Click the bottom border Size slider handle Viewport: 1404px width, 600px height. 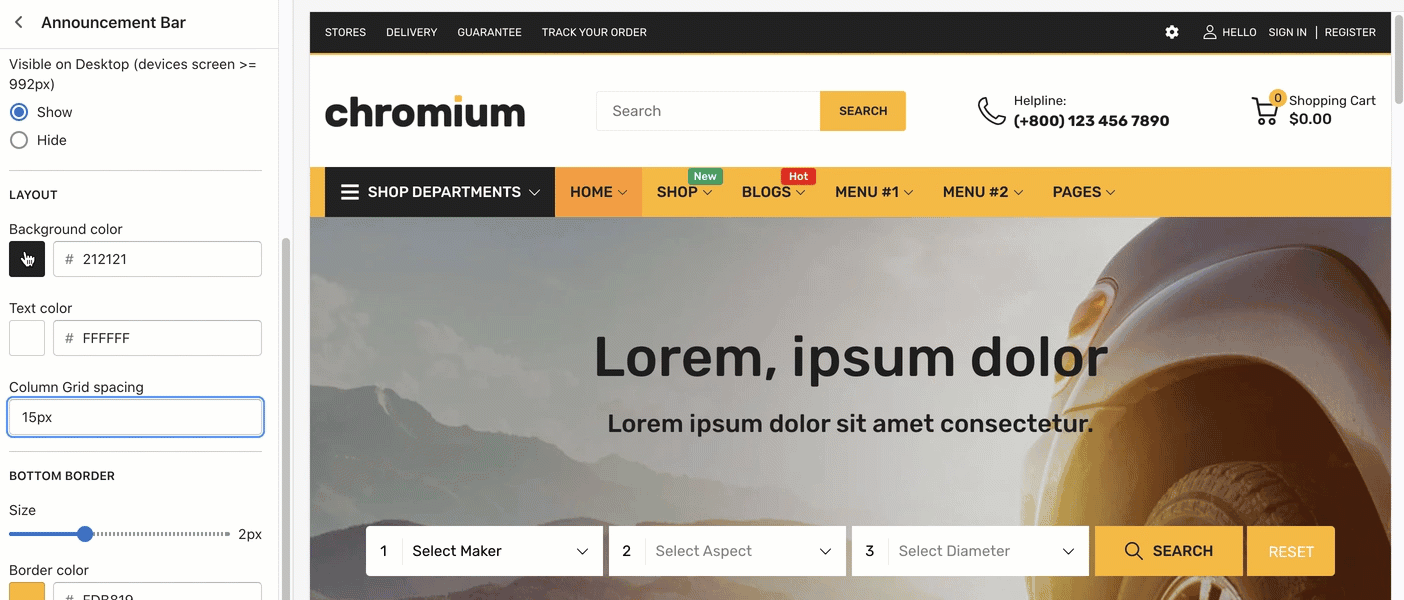coord(85,534)
